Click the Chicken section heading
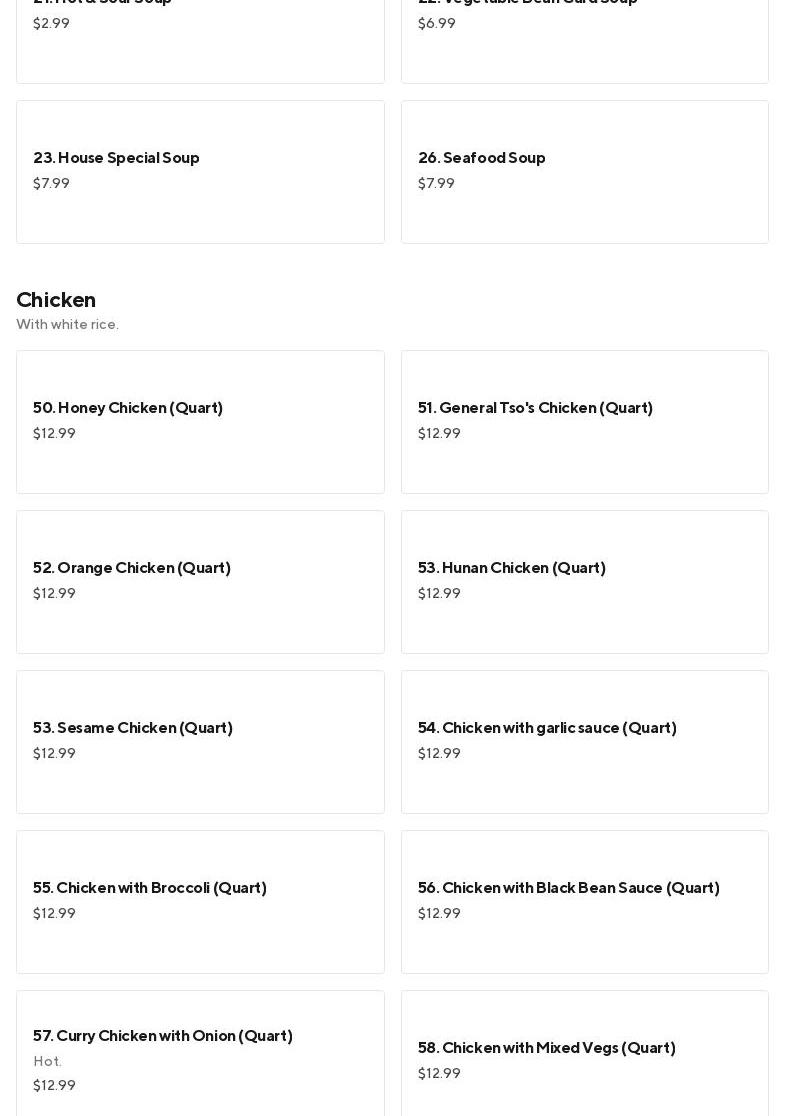 pos(56,300)
